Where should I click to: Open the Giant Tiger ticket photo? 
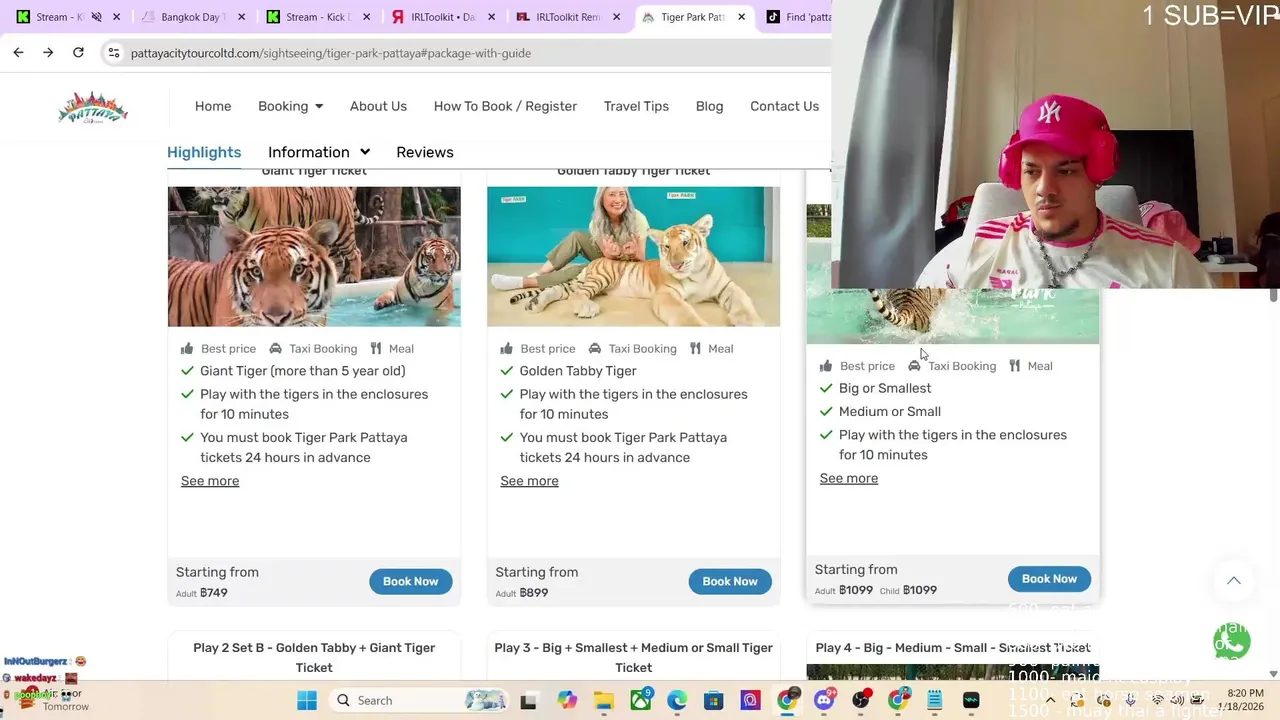point(314,256)
